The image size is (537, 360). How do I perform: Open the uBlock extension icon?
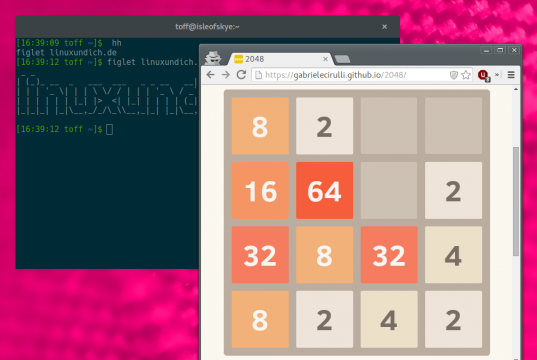tap(484, 75)
